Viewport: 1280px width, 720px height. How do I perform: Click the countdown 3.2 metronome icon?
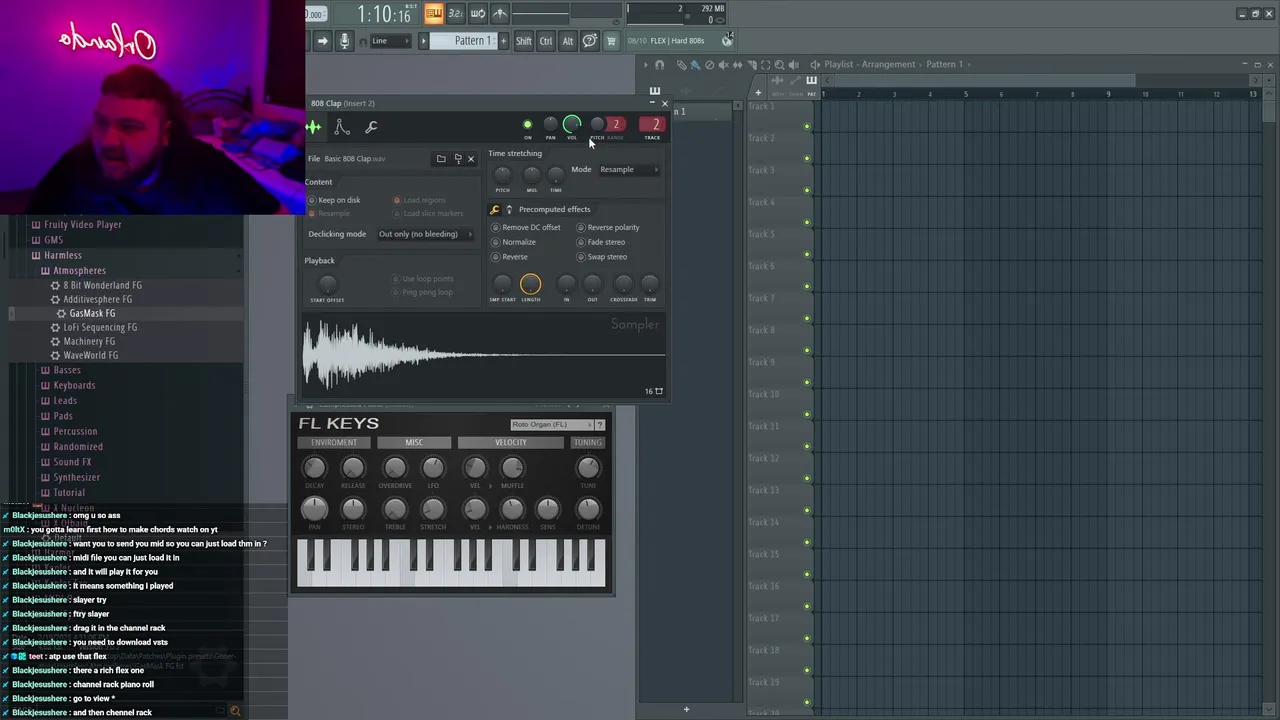pyautogui.click(x=455, y=13)
